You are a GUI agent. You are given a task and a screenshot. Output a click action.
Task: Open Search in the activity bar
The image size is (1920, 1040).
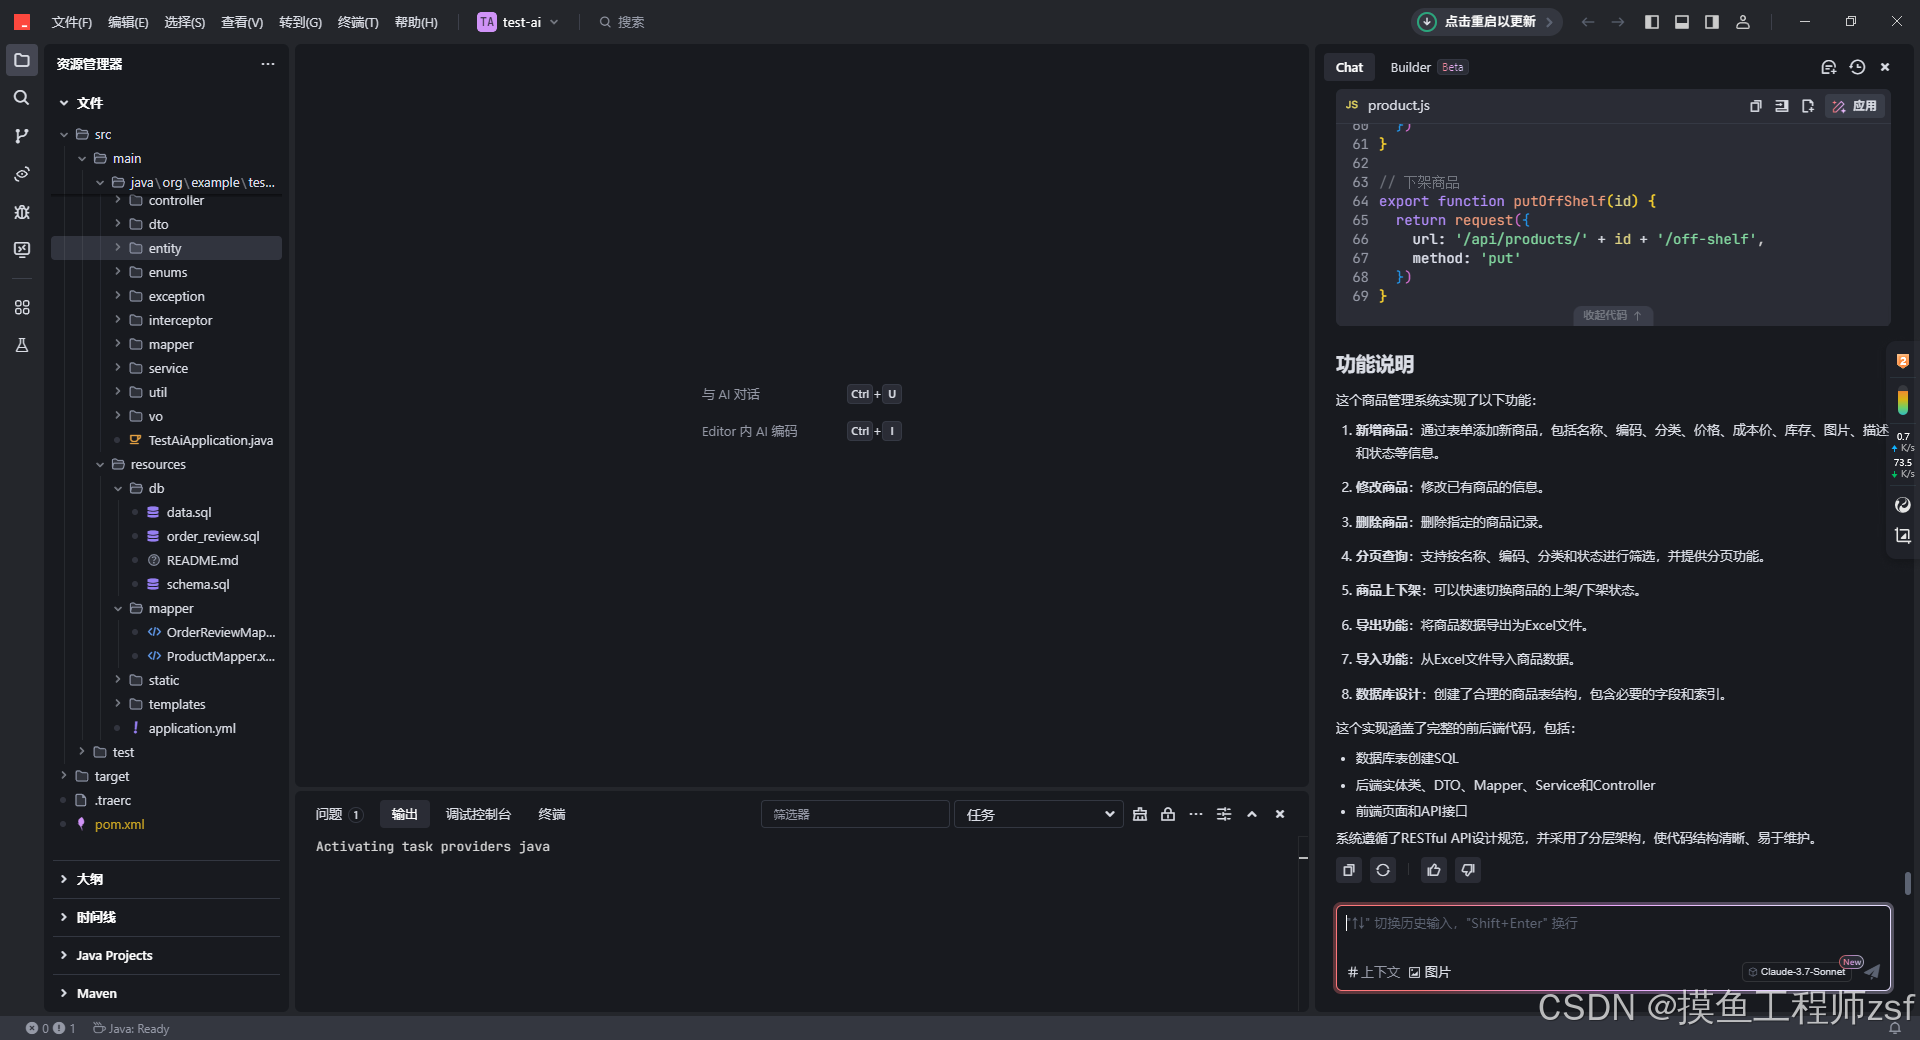point(21,98)
